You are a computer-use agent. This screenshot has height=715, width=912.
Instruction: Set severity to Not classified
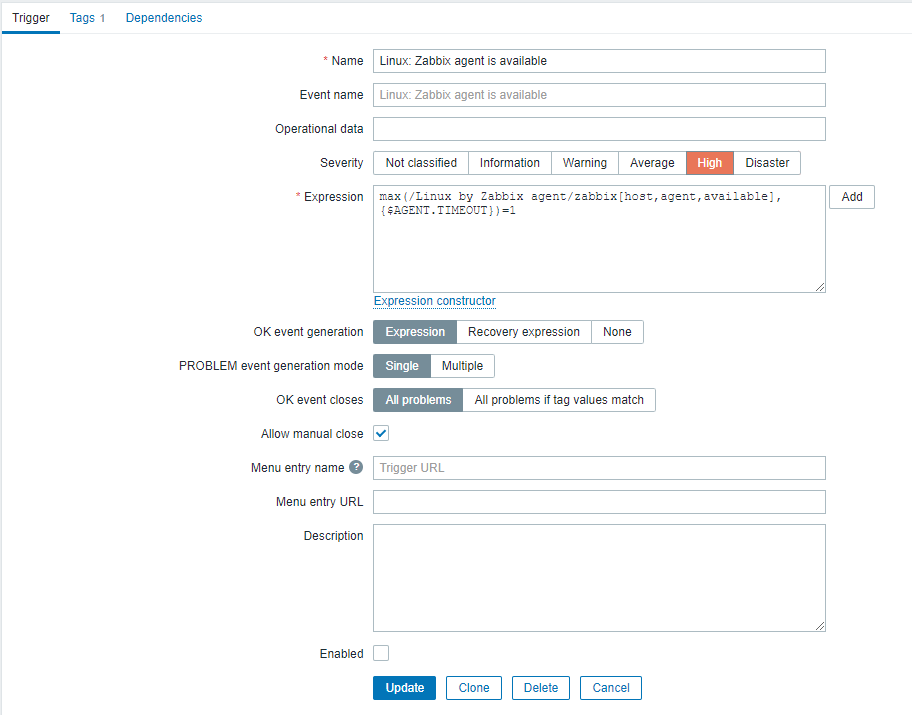(x=421, y=163)
